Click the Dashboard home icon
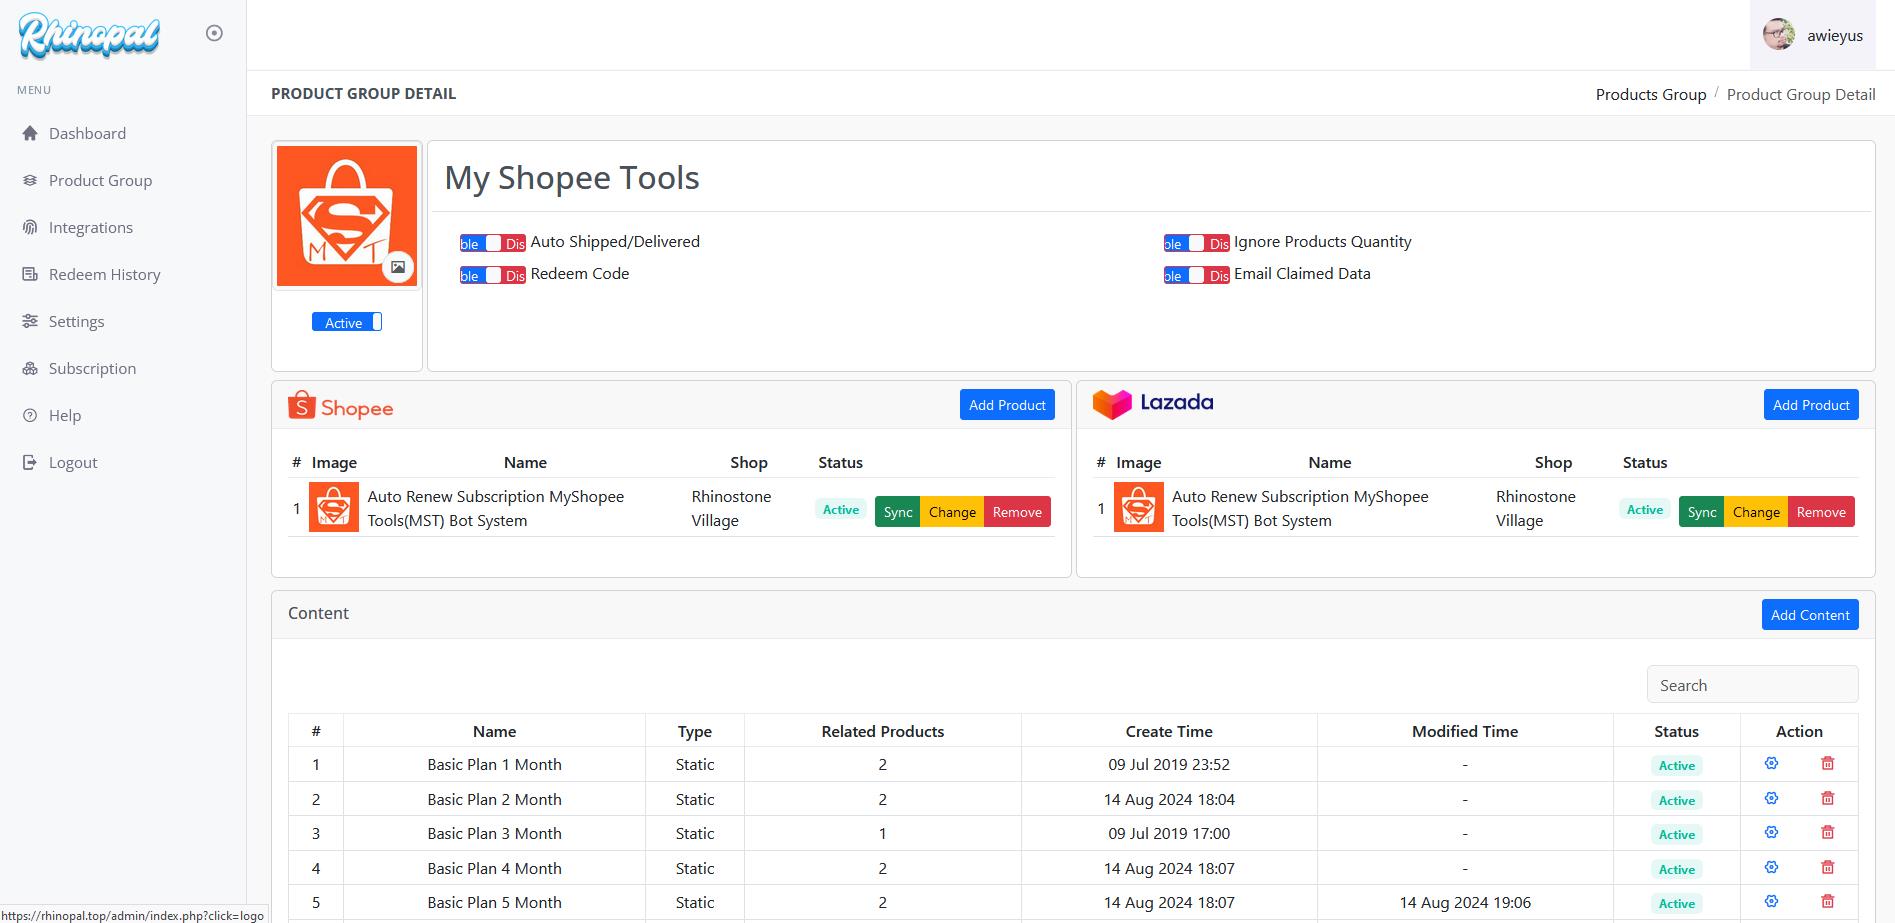Viewport: 1895px width, 923px height. click(x=30, y=133)
